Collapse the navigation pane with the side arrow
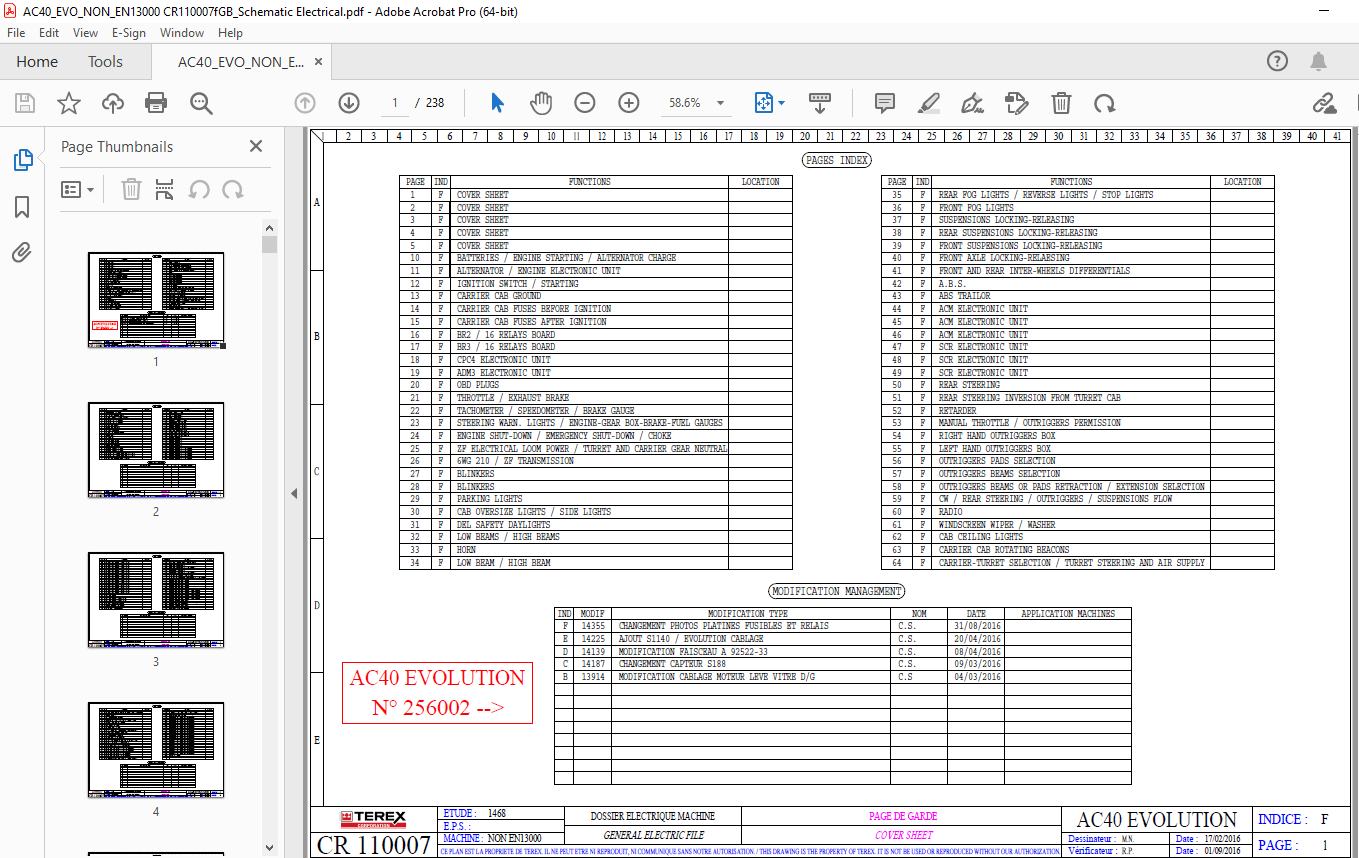The image size is (1359, 858). [294, 493]
